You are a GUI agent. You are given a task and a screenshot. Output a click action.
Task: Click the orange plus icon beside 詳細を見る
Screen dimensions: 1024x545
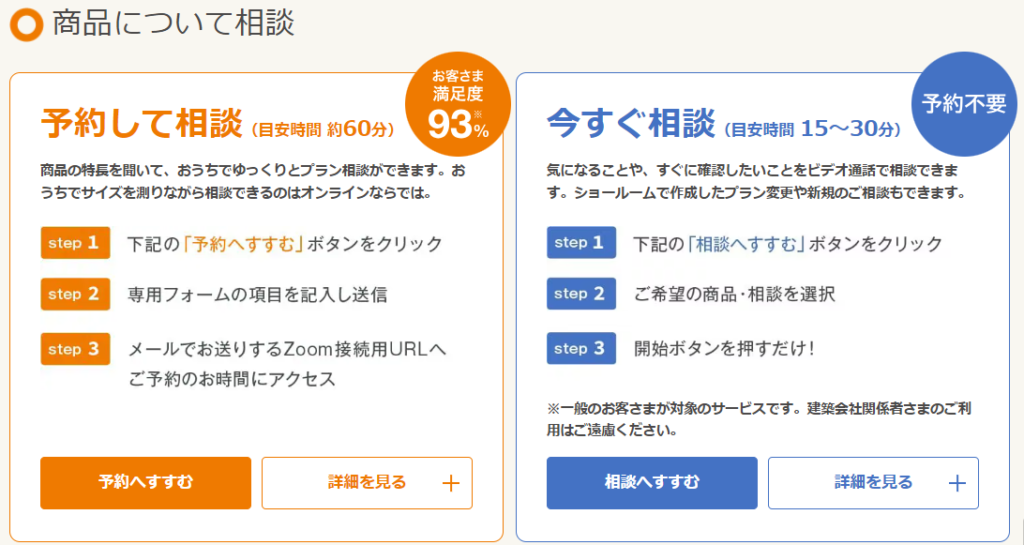[x=450, y=484]
